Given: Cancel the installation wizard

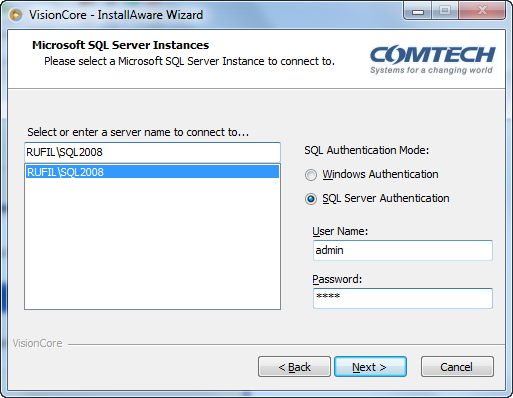Looking at the screenshot, I should (x=457, y=367).
